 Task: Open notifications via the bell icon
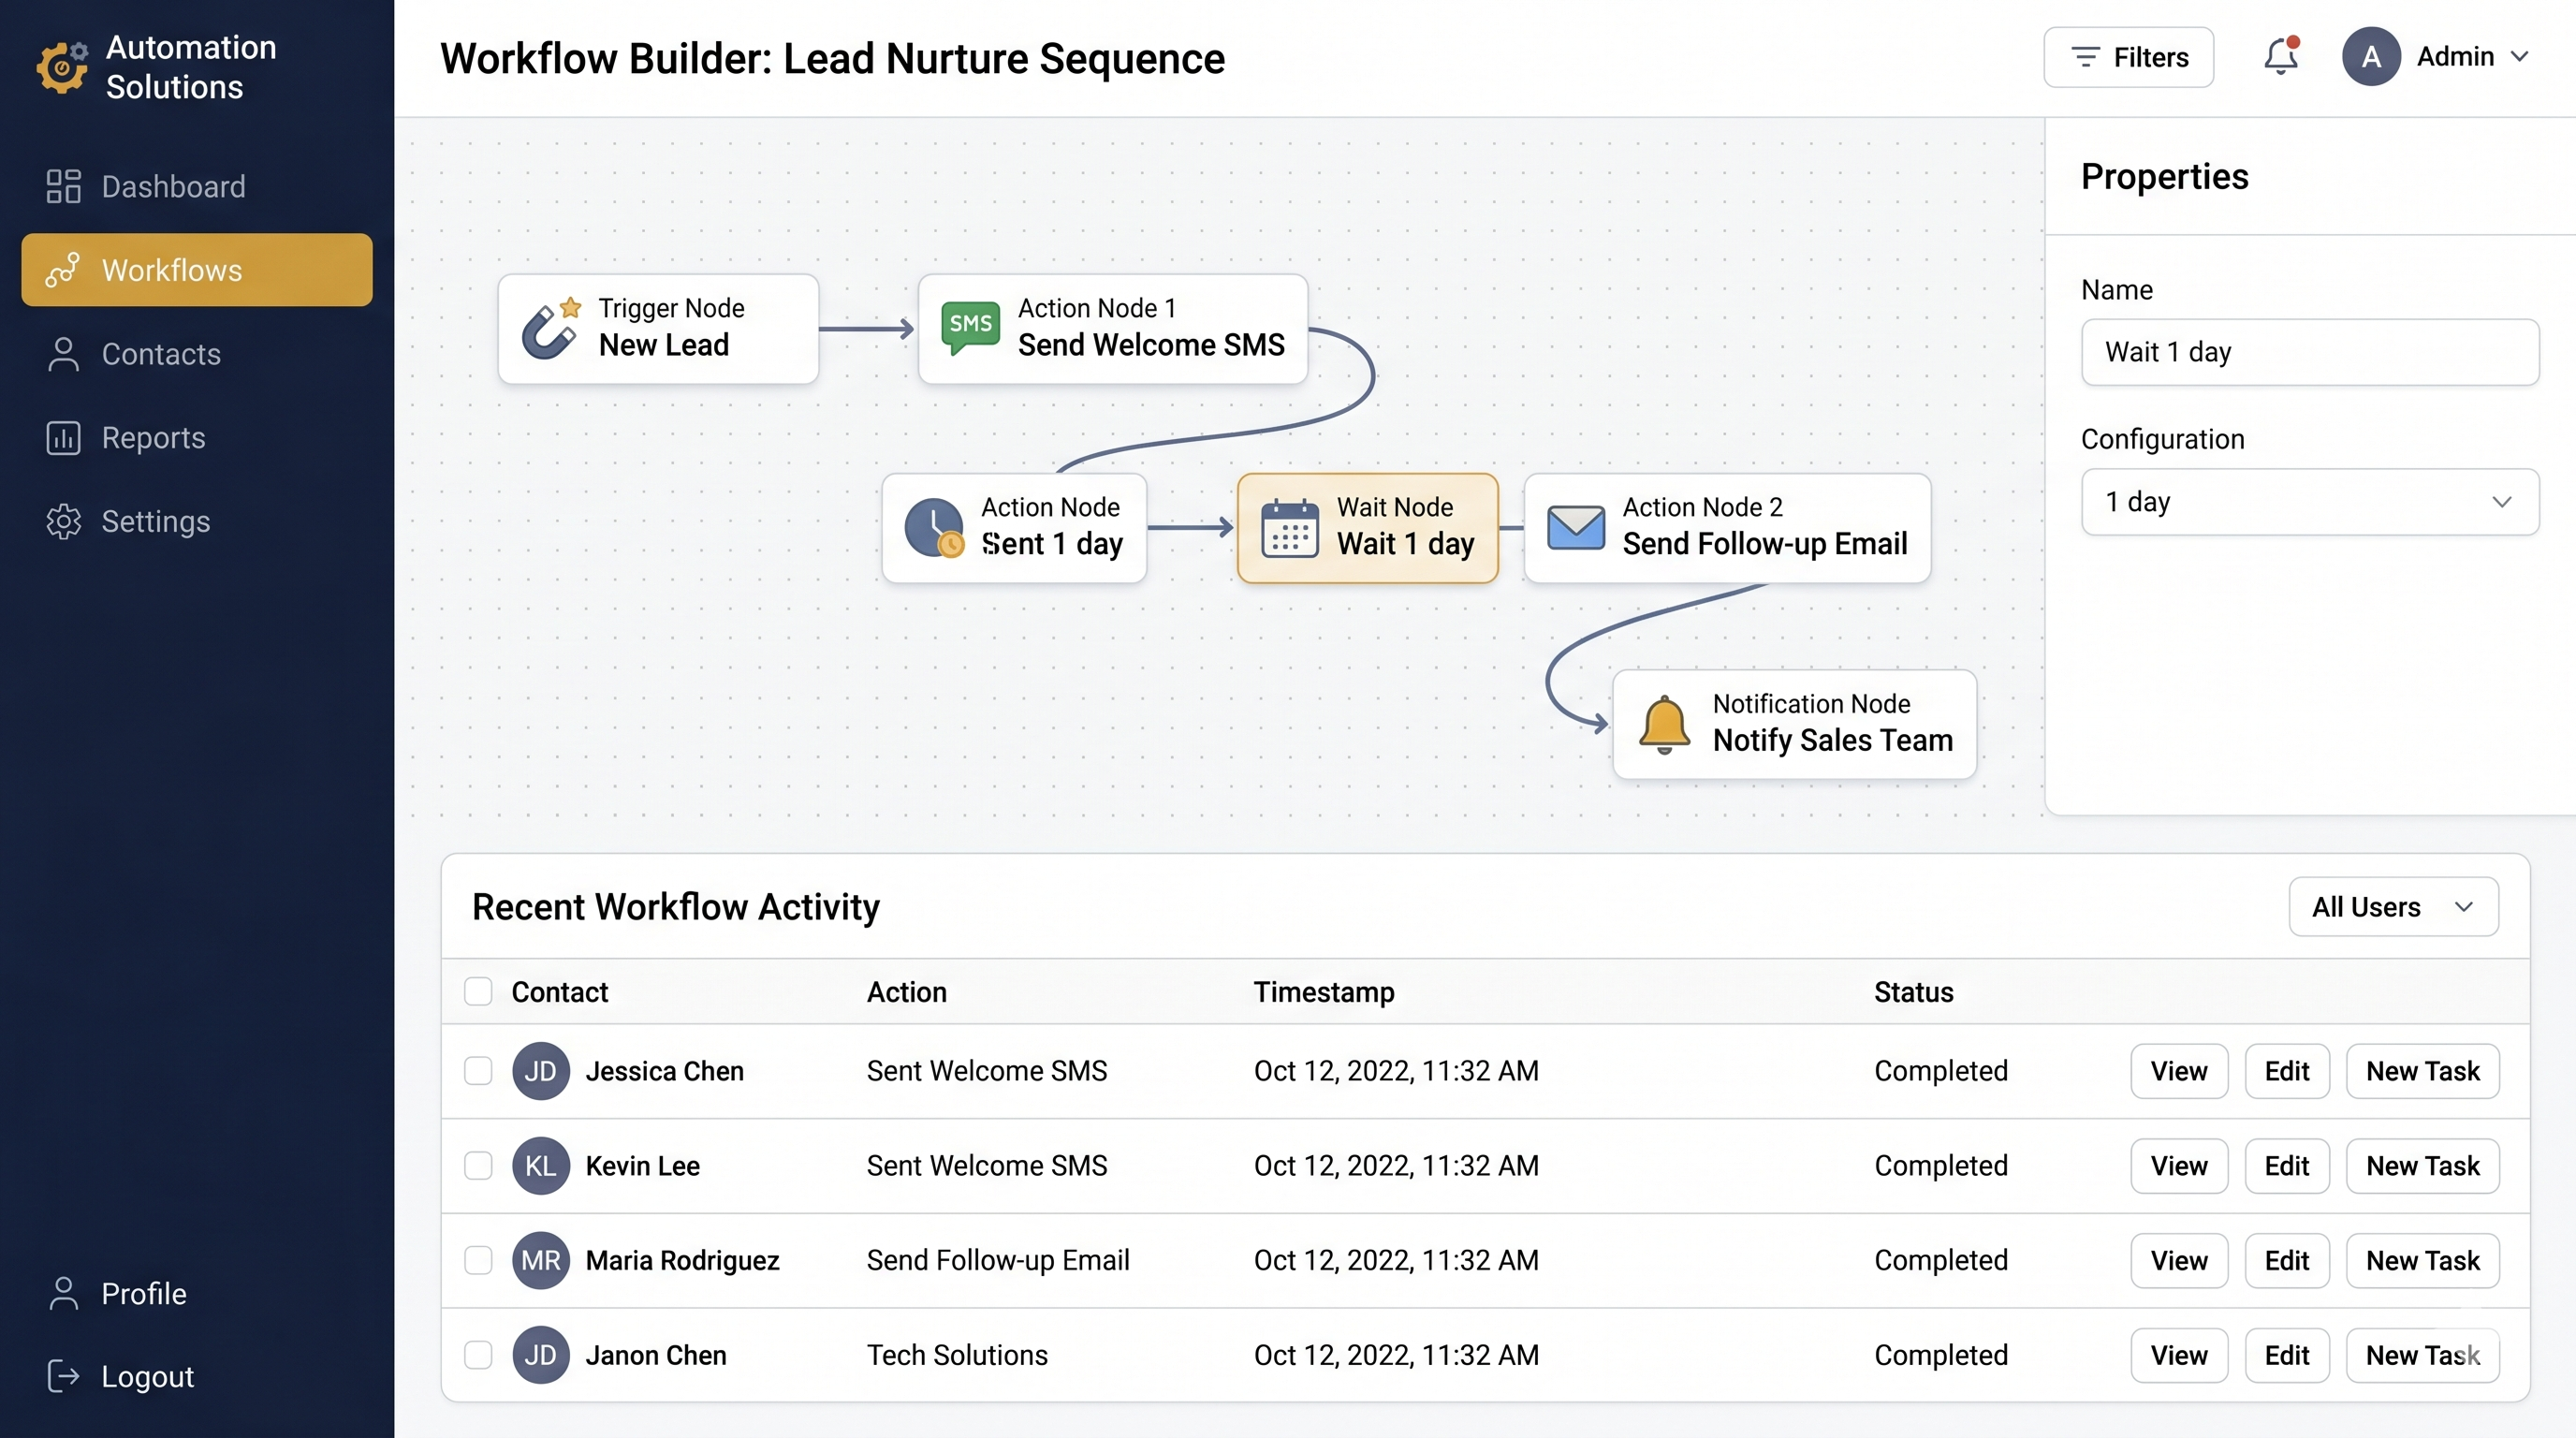(2281, 56)
